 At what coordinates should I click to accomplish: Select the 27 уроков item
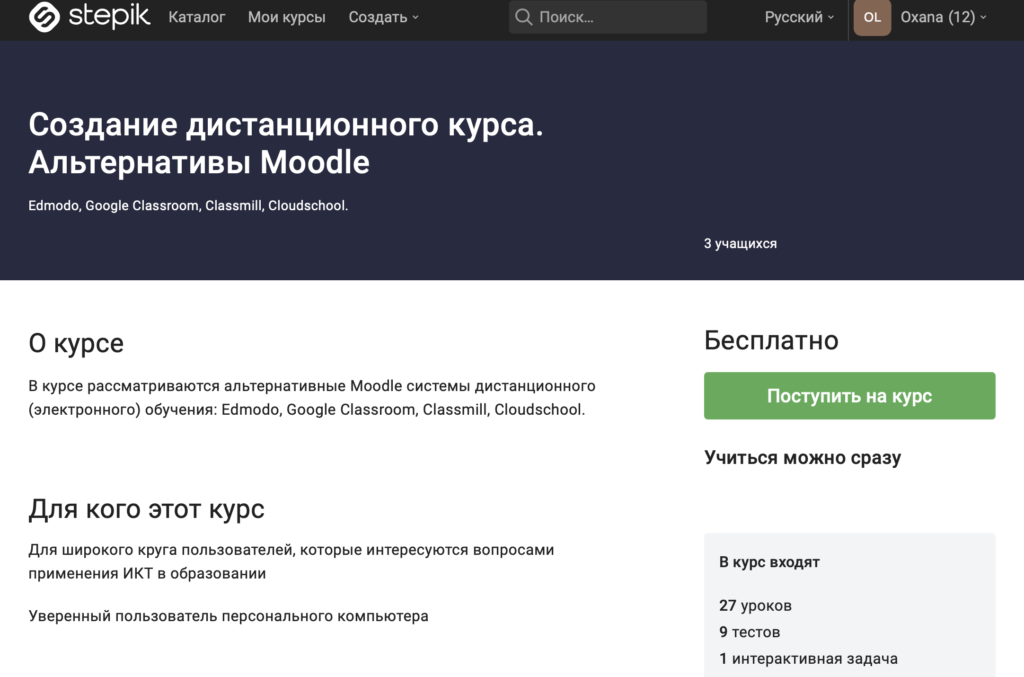point(755,605)
